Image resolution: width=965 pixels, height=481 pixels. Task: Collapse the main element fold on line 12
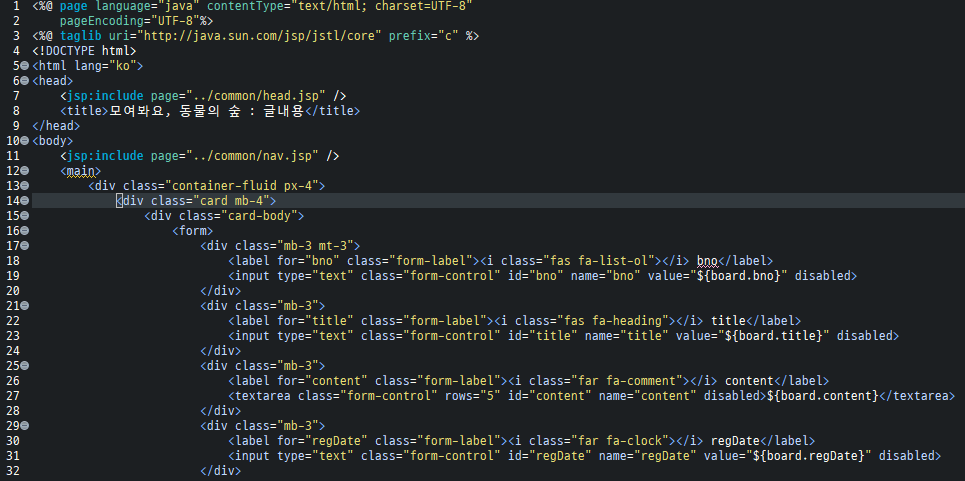pyautogui.click(x=25, y=170)
